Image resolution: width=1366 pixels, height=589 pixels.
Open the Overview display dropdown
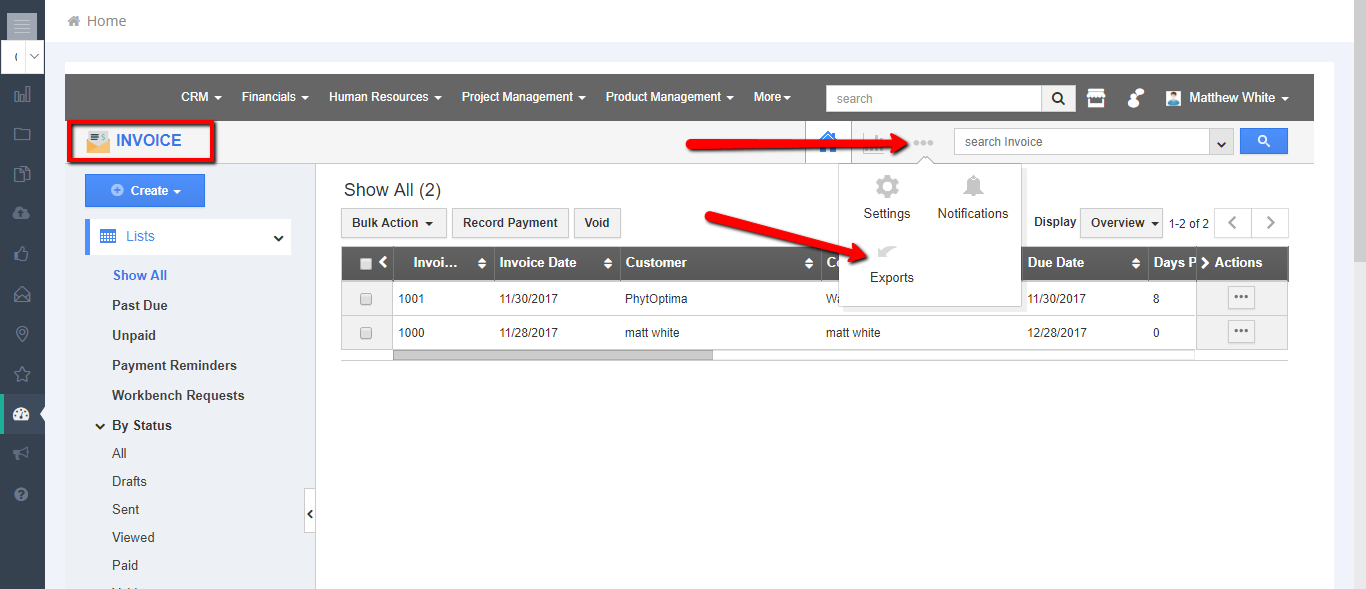click(1125, 223)
